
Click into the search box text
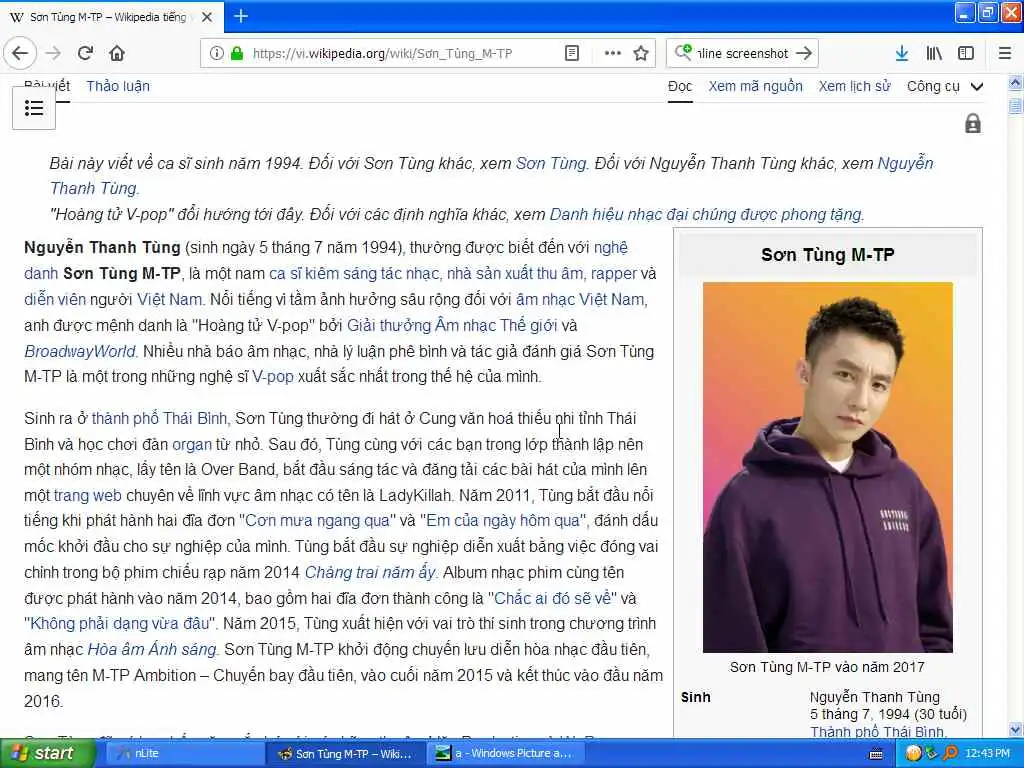click(x=743, y=53)
